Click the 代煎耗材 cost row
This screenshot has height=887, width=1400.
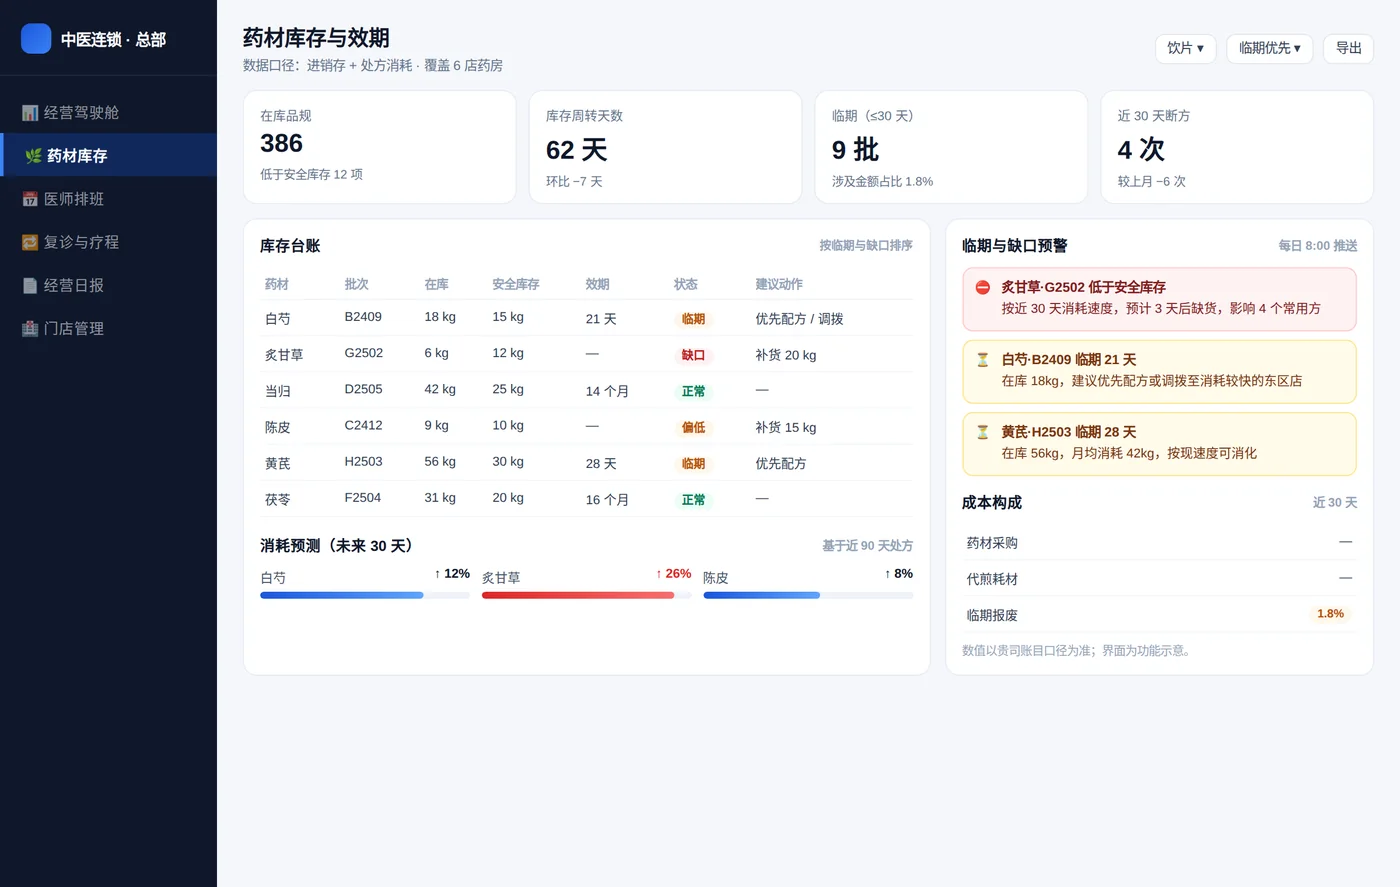[x=1160, y=579]
